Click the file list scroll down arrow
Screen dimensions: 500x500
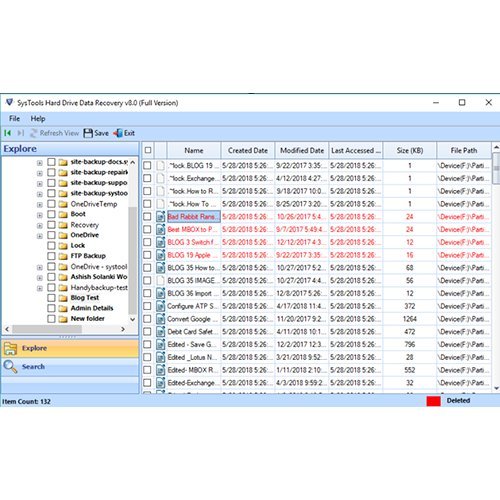pos(496,388)
